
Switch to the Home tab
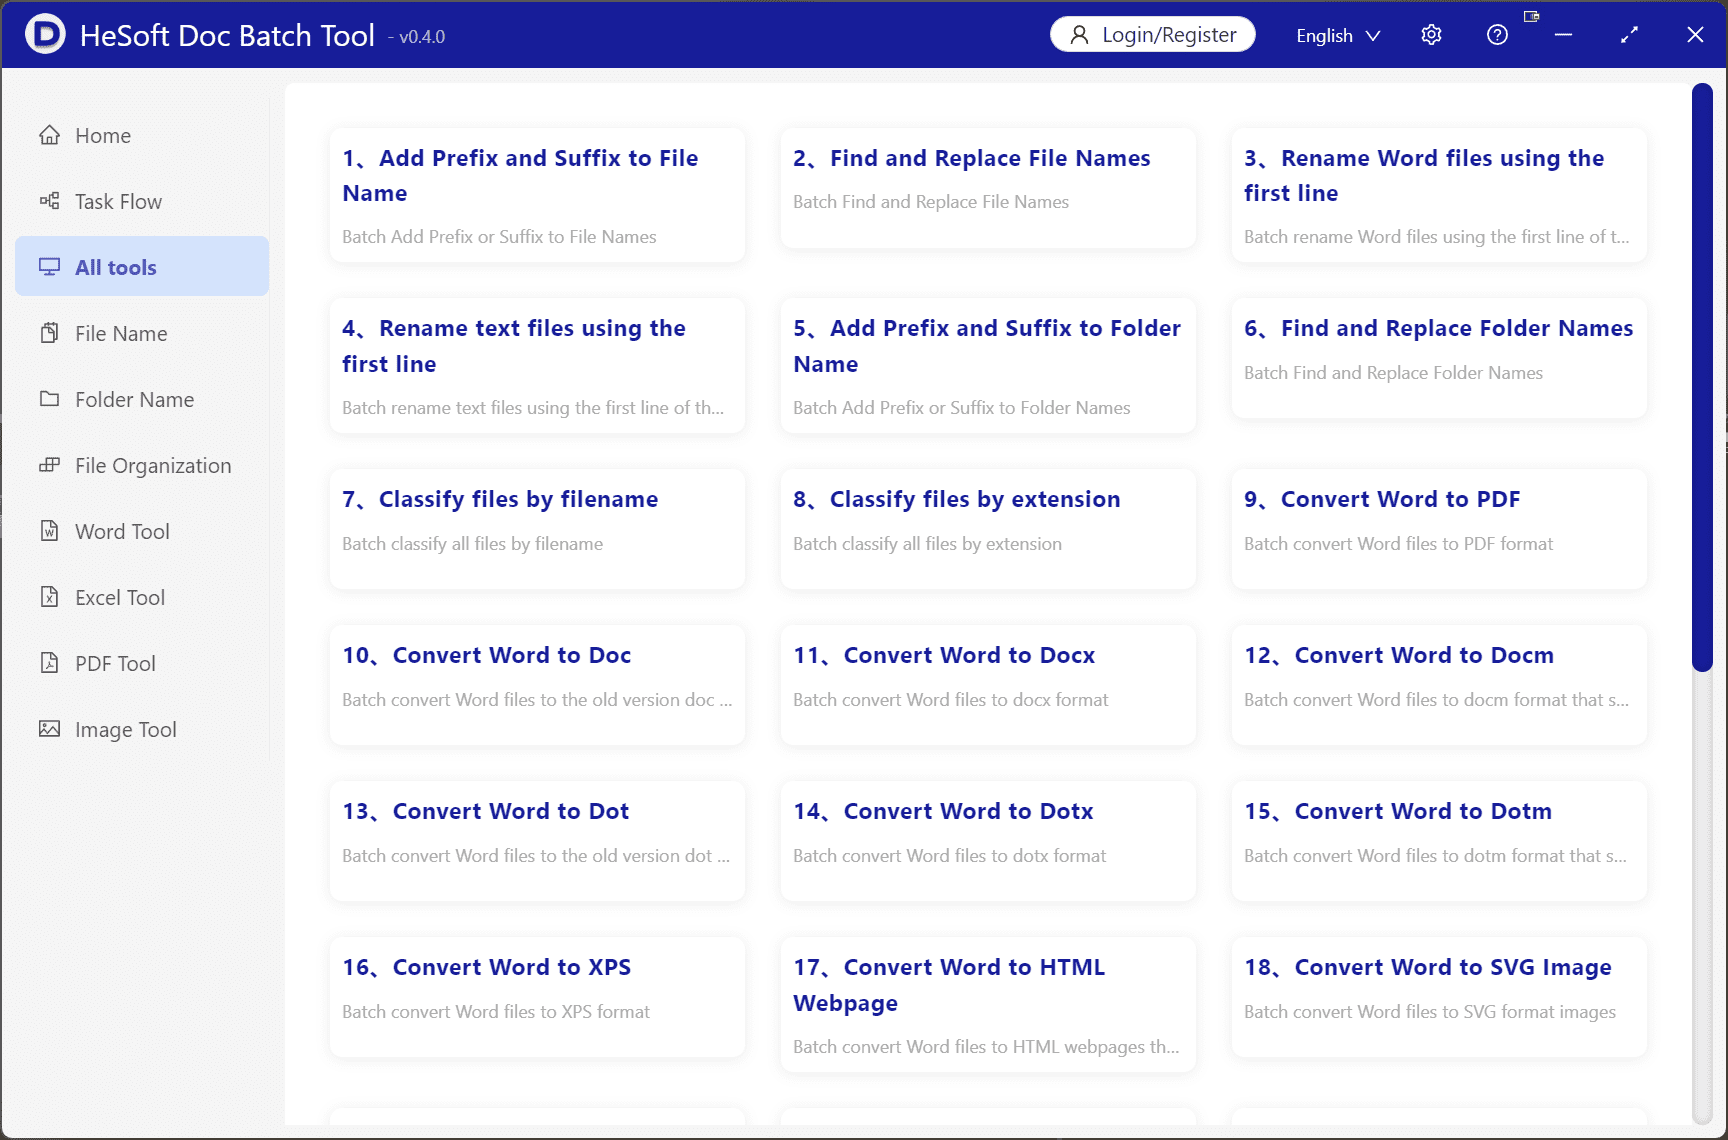102,135
